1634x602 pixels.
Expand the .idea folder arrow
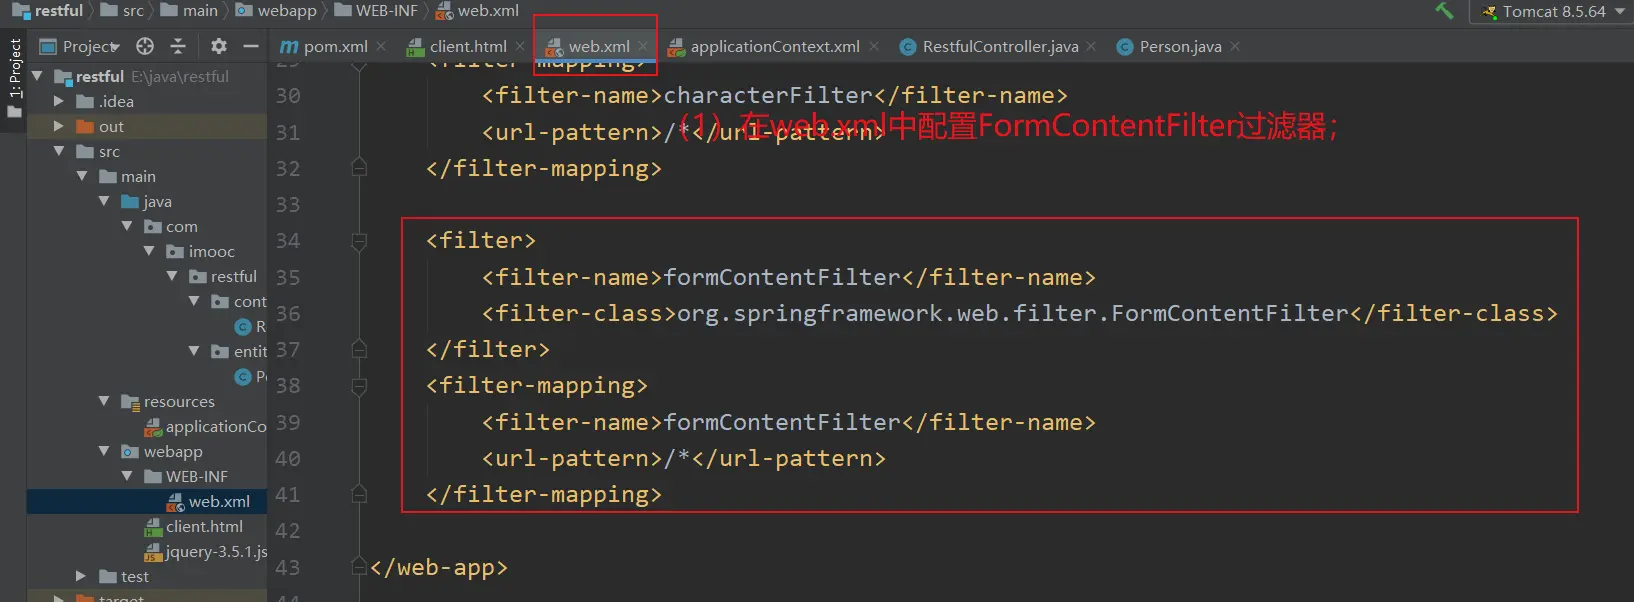tap(58, 101)
